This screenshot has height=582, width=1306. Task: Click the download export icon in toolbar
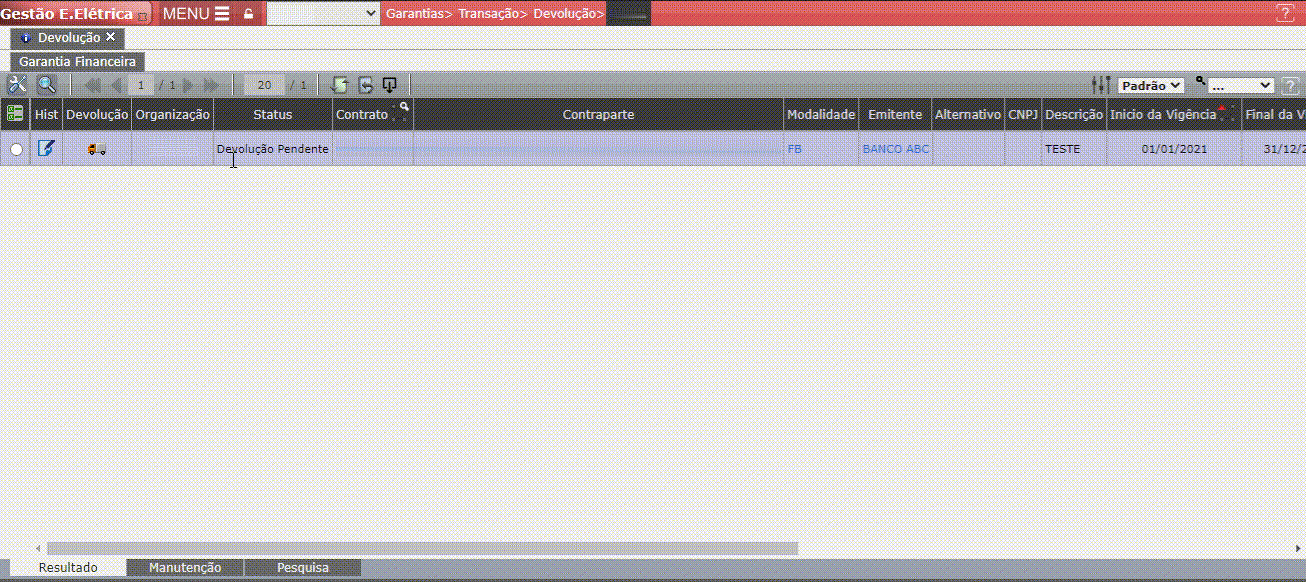[x=390, y=85]
